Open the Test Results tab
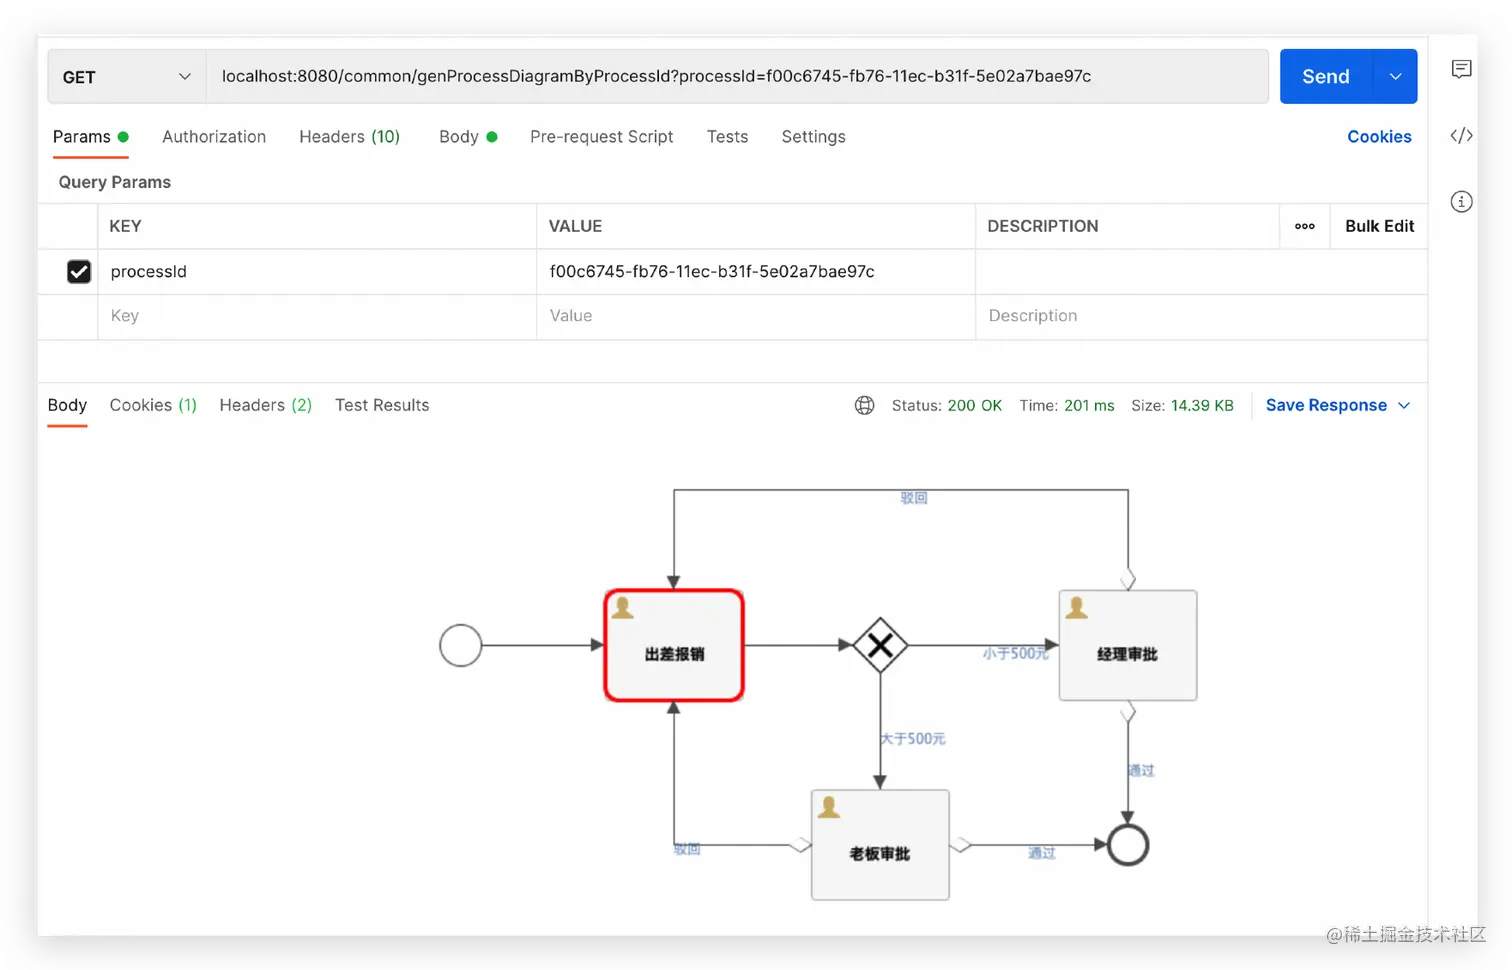The width and height of the screenshot is (1512, 970). (382, 405)
